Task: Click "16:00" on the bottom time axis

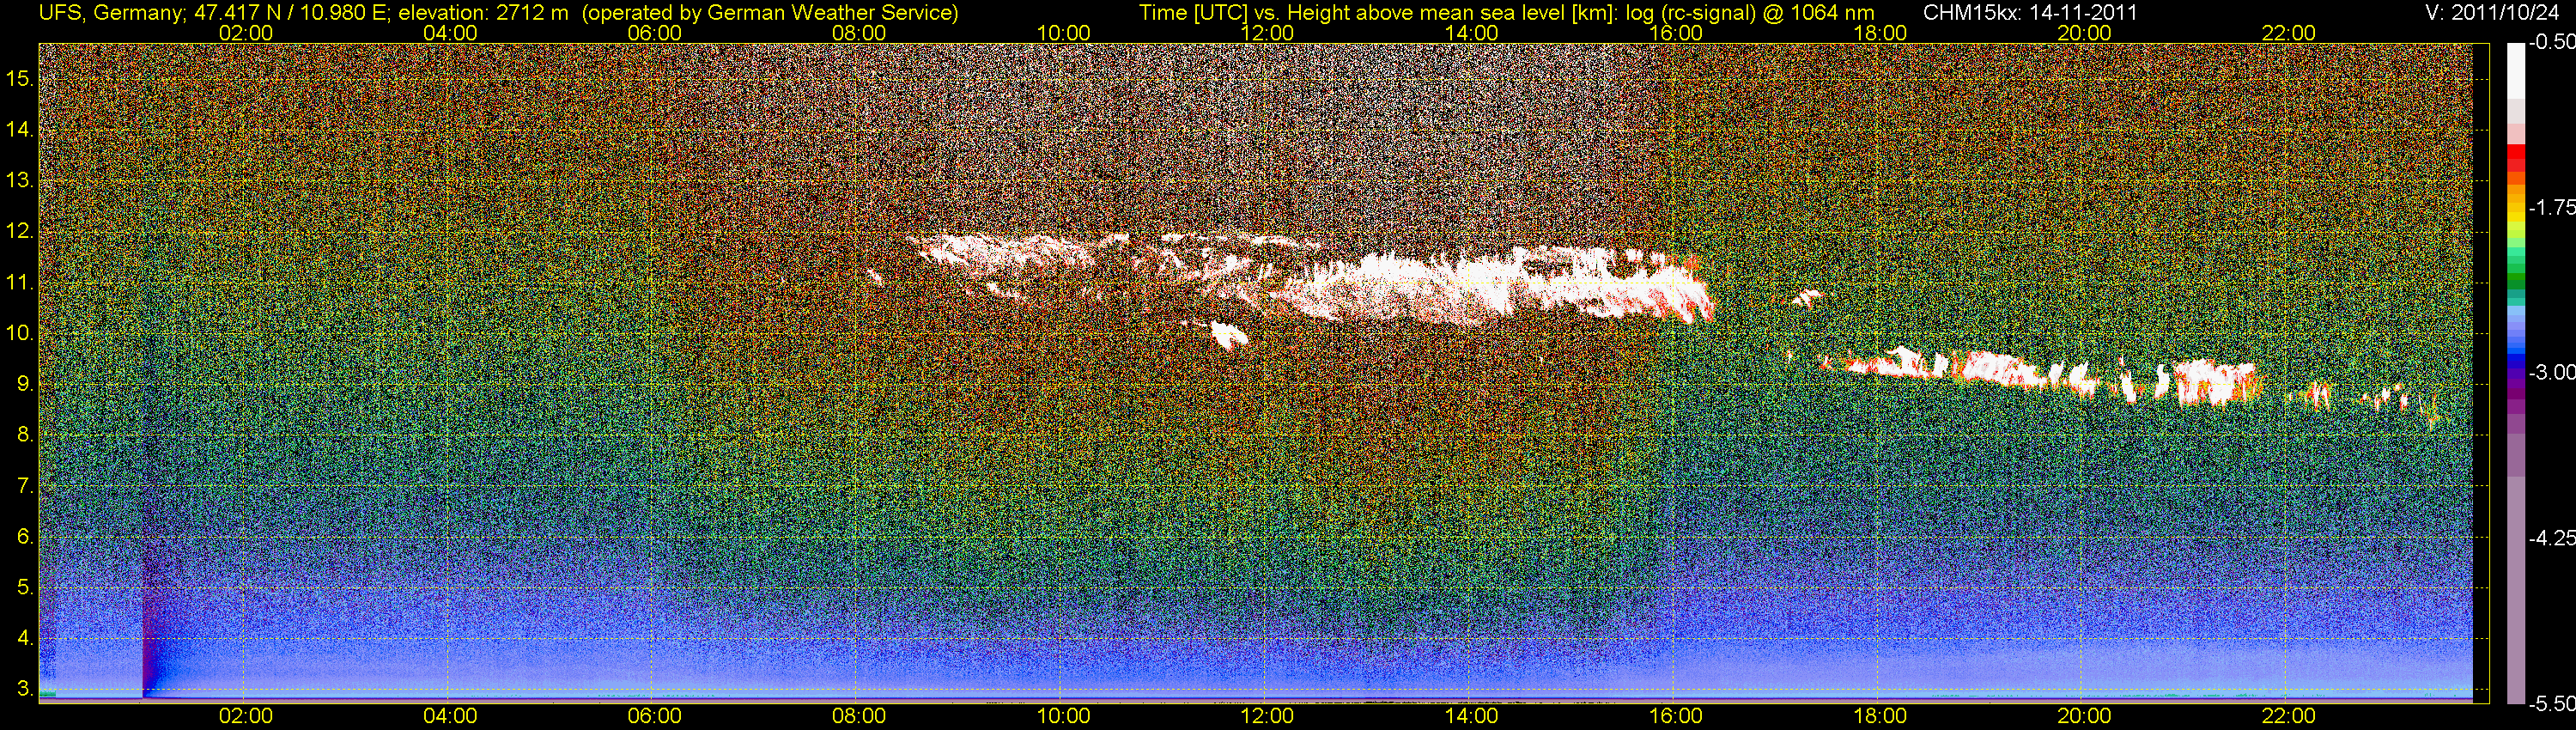Action: coord(1676,716)
